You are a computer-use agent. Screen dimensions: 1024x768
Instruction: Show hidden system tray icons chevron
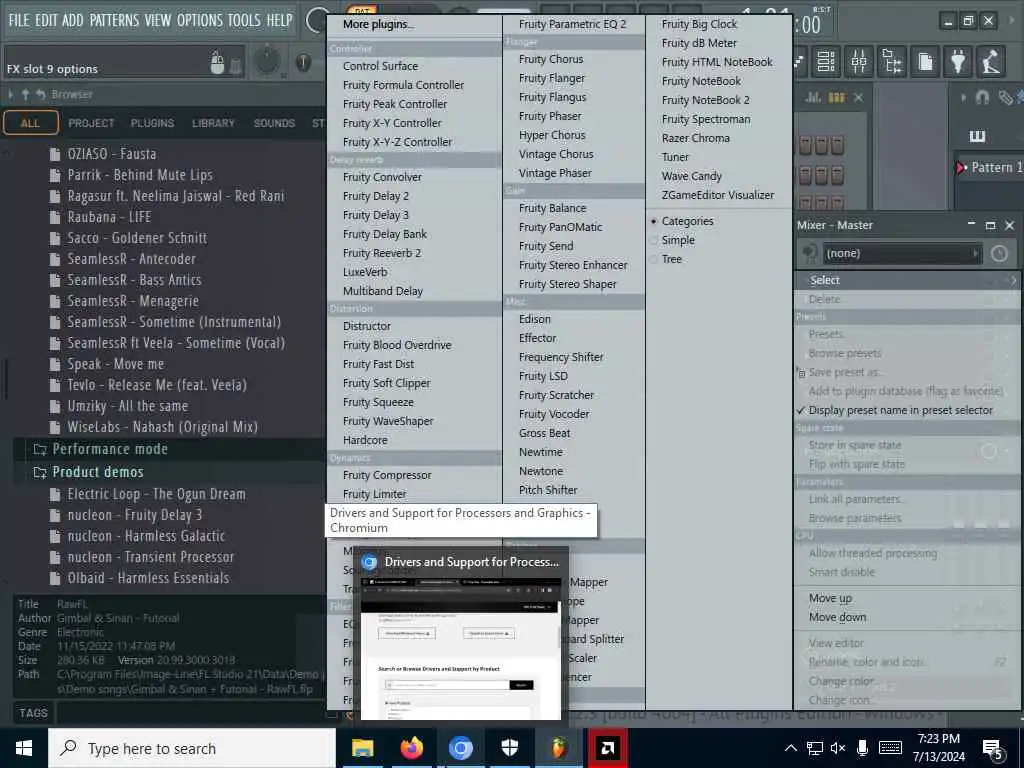pyautogui.click(x=790, y=748)
